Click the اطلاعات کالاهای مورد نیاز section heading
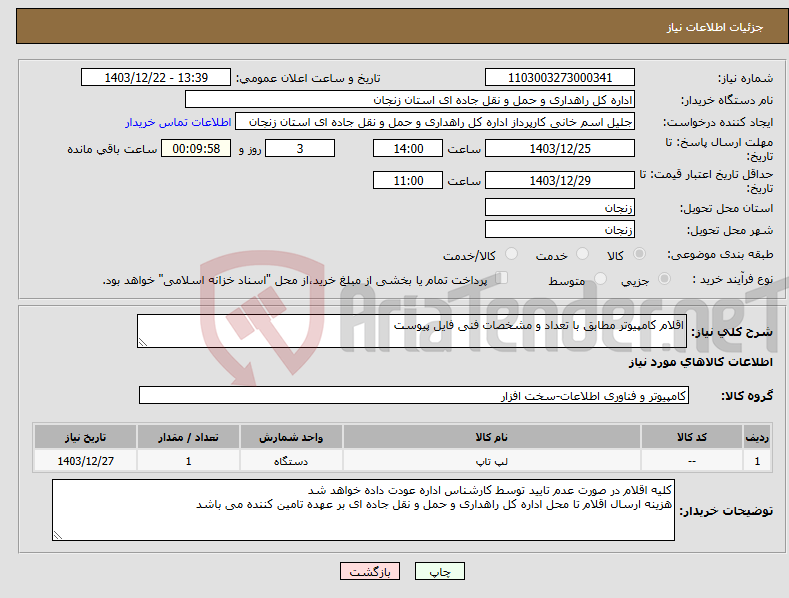Viewport: 789px width, 598px height. pos(700,362)
